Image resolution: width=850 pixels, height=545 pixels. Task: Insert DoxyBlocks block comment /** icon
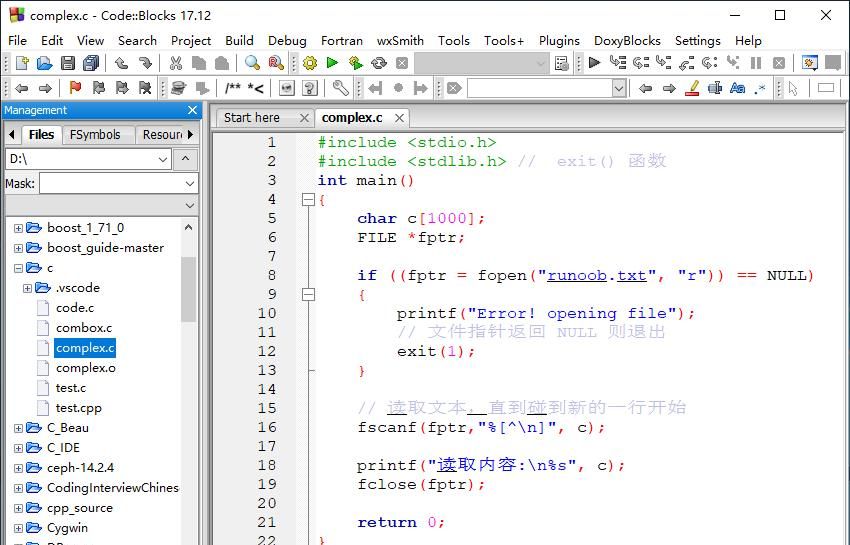233,88
